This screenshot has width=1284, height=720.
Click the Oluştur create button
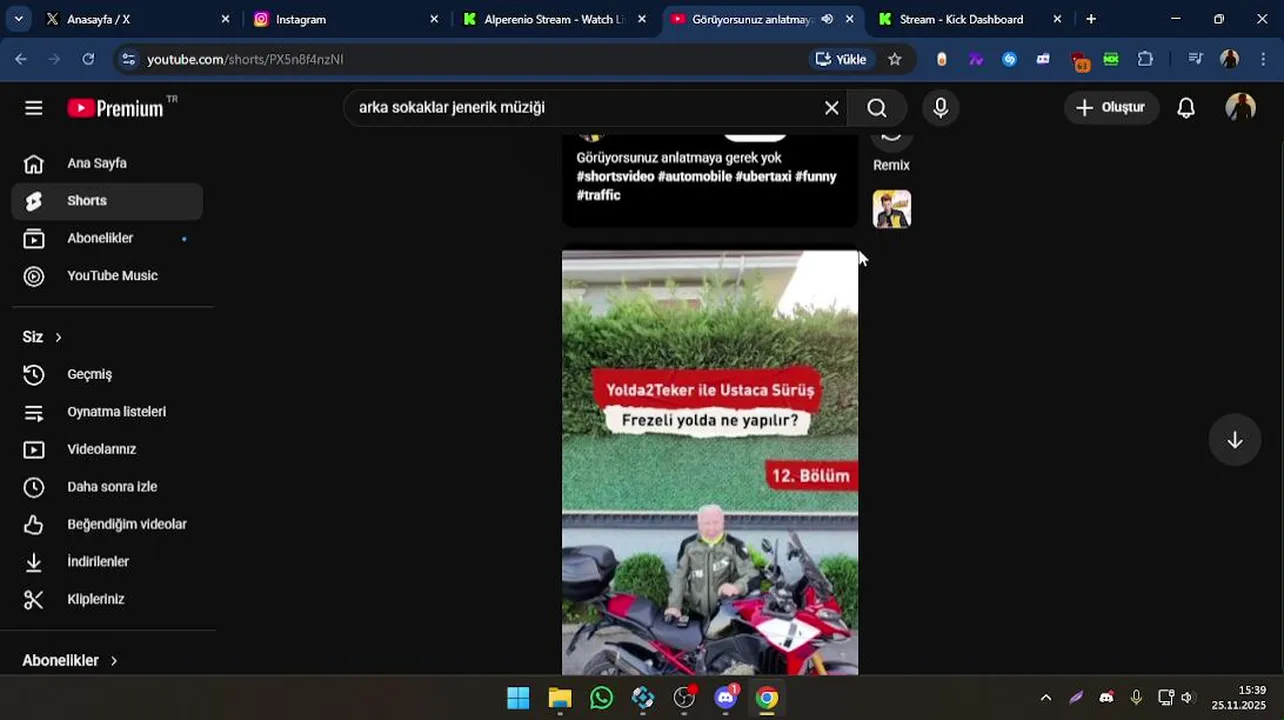tap(1111, 107)
